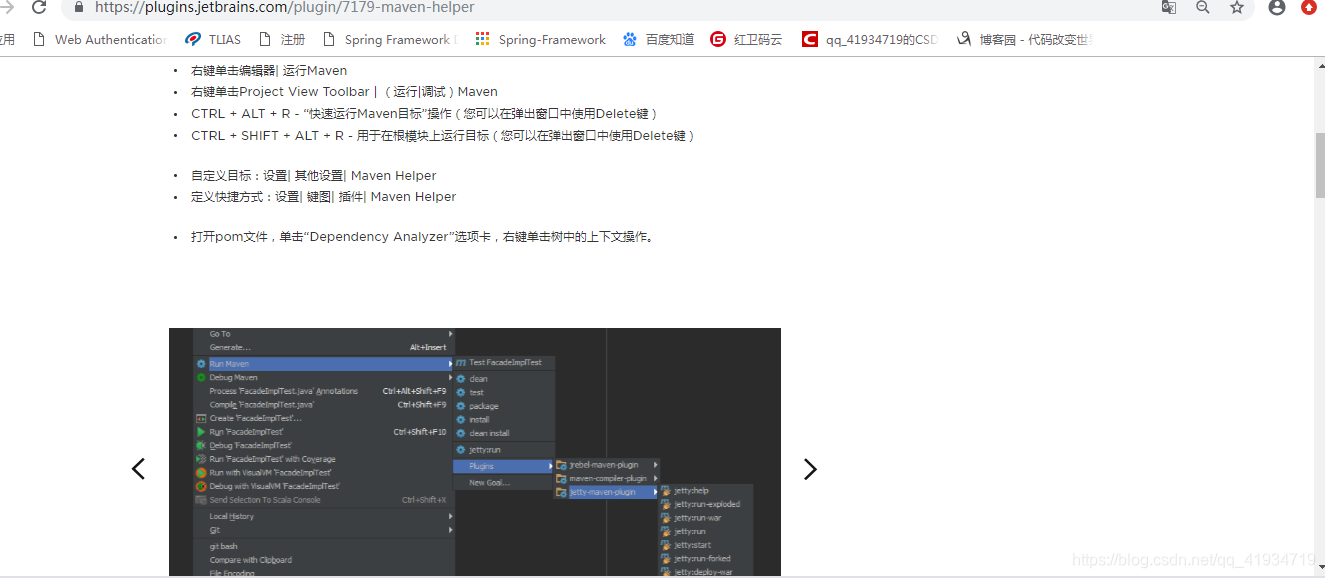Click the 百度知道 paw favicon

tap(630, 39)
